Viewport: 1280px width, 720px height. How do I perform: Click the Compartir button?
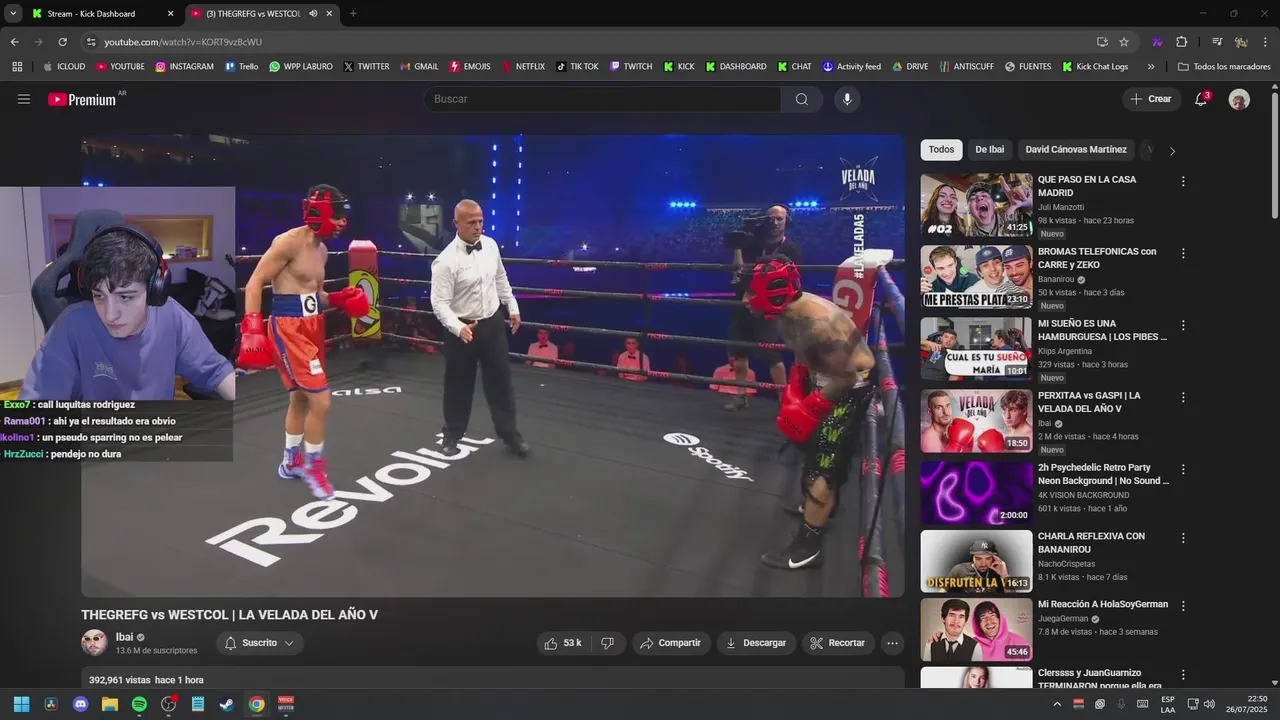(x=671, y=643)
